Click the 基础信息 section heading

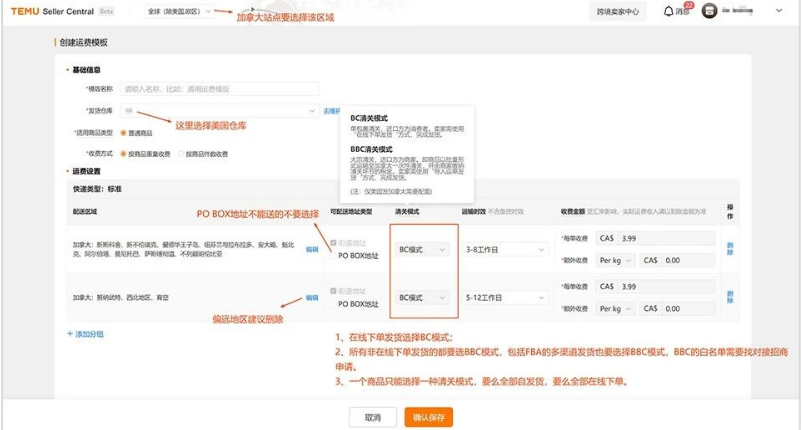click(x=86, y=70)
